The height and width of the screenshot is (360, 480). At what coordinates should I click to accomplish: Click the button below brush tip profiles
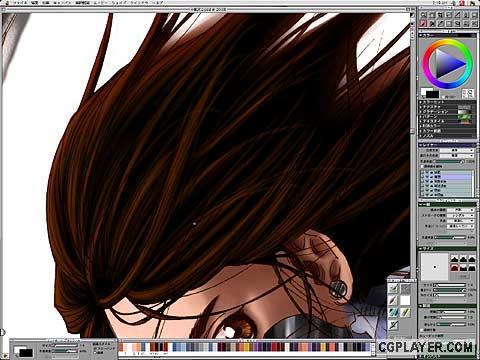pyautogui.click(x=463, y=276)
